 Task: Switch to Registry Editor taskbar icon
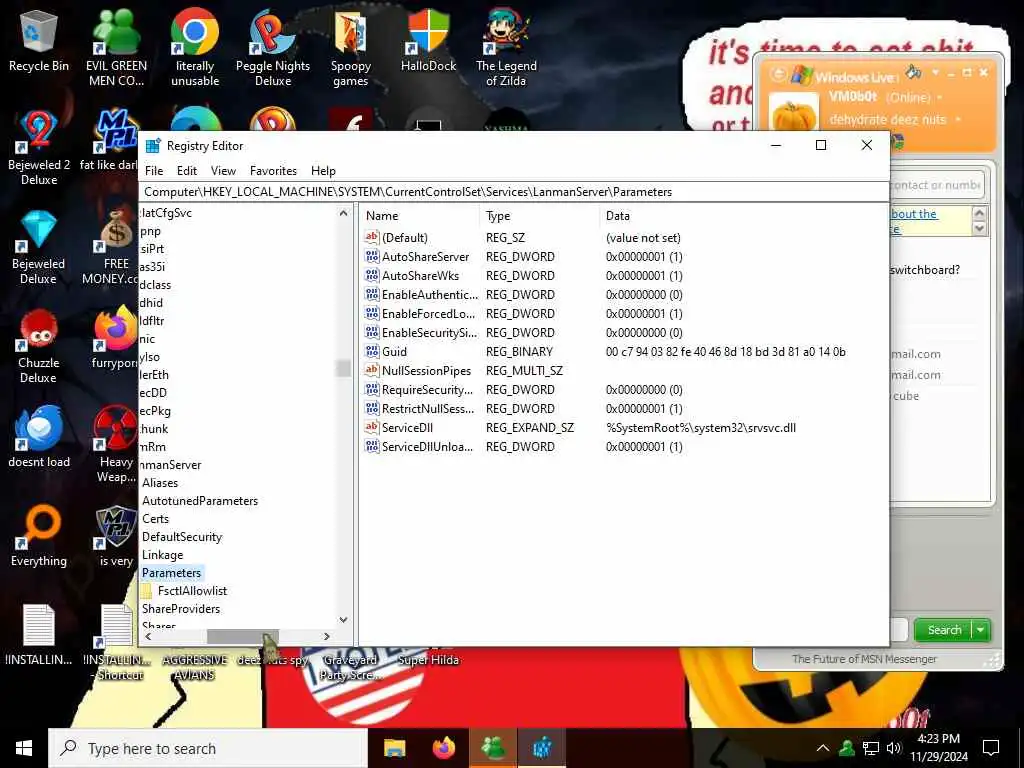click(542, 748)
